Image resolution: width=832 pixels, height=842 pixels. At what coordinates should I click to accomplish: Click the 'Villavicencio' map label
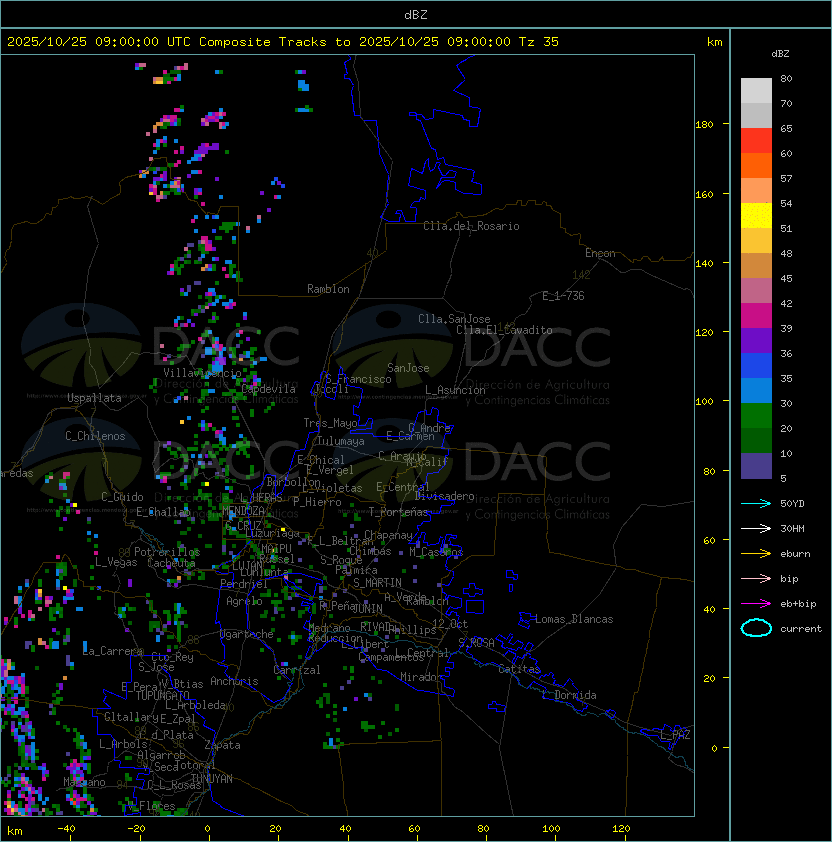point(202,373)
